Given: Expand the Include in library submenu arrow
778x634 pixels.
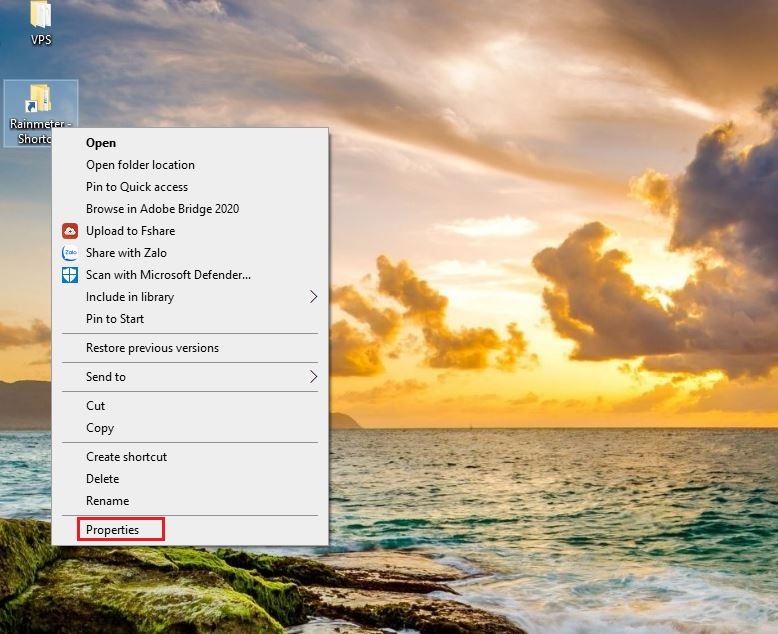Looking at the screenshot, I should 313,297.
